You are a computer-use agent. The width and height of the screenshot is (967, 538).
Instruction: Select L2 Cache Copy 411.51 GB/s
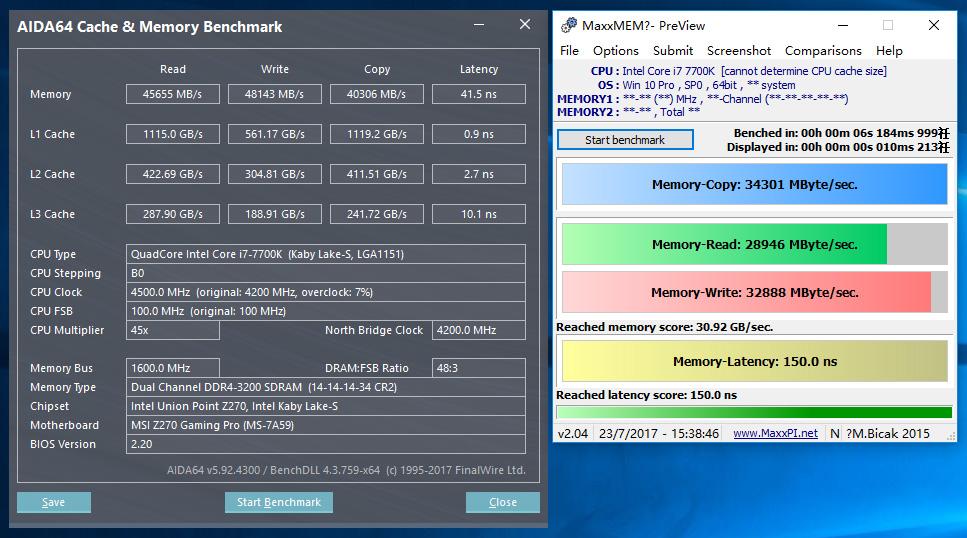coord(377,174)
